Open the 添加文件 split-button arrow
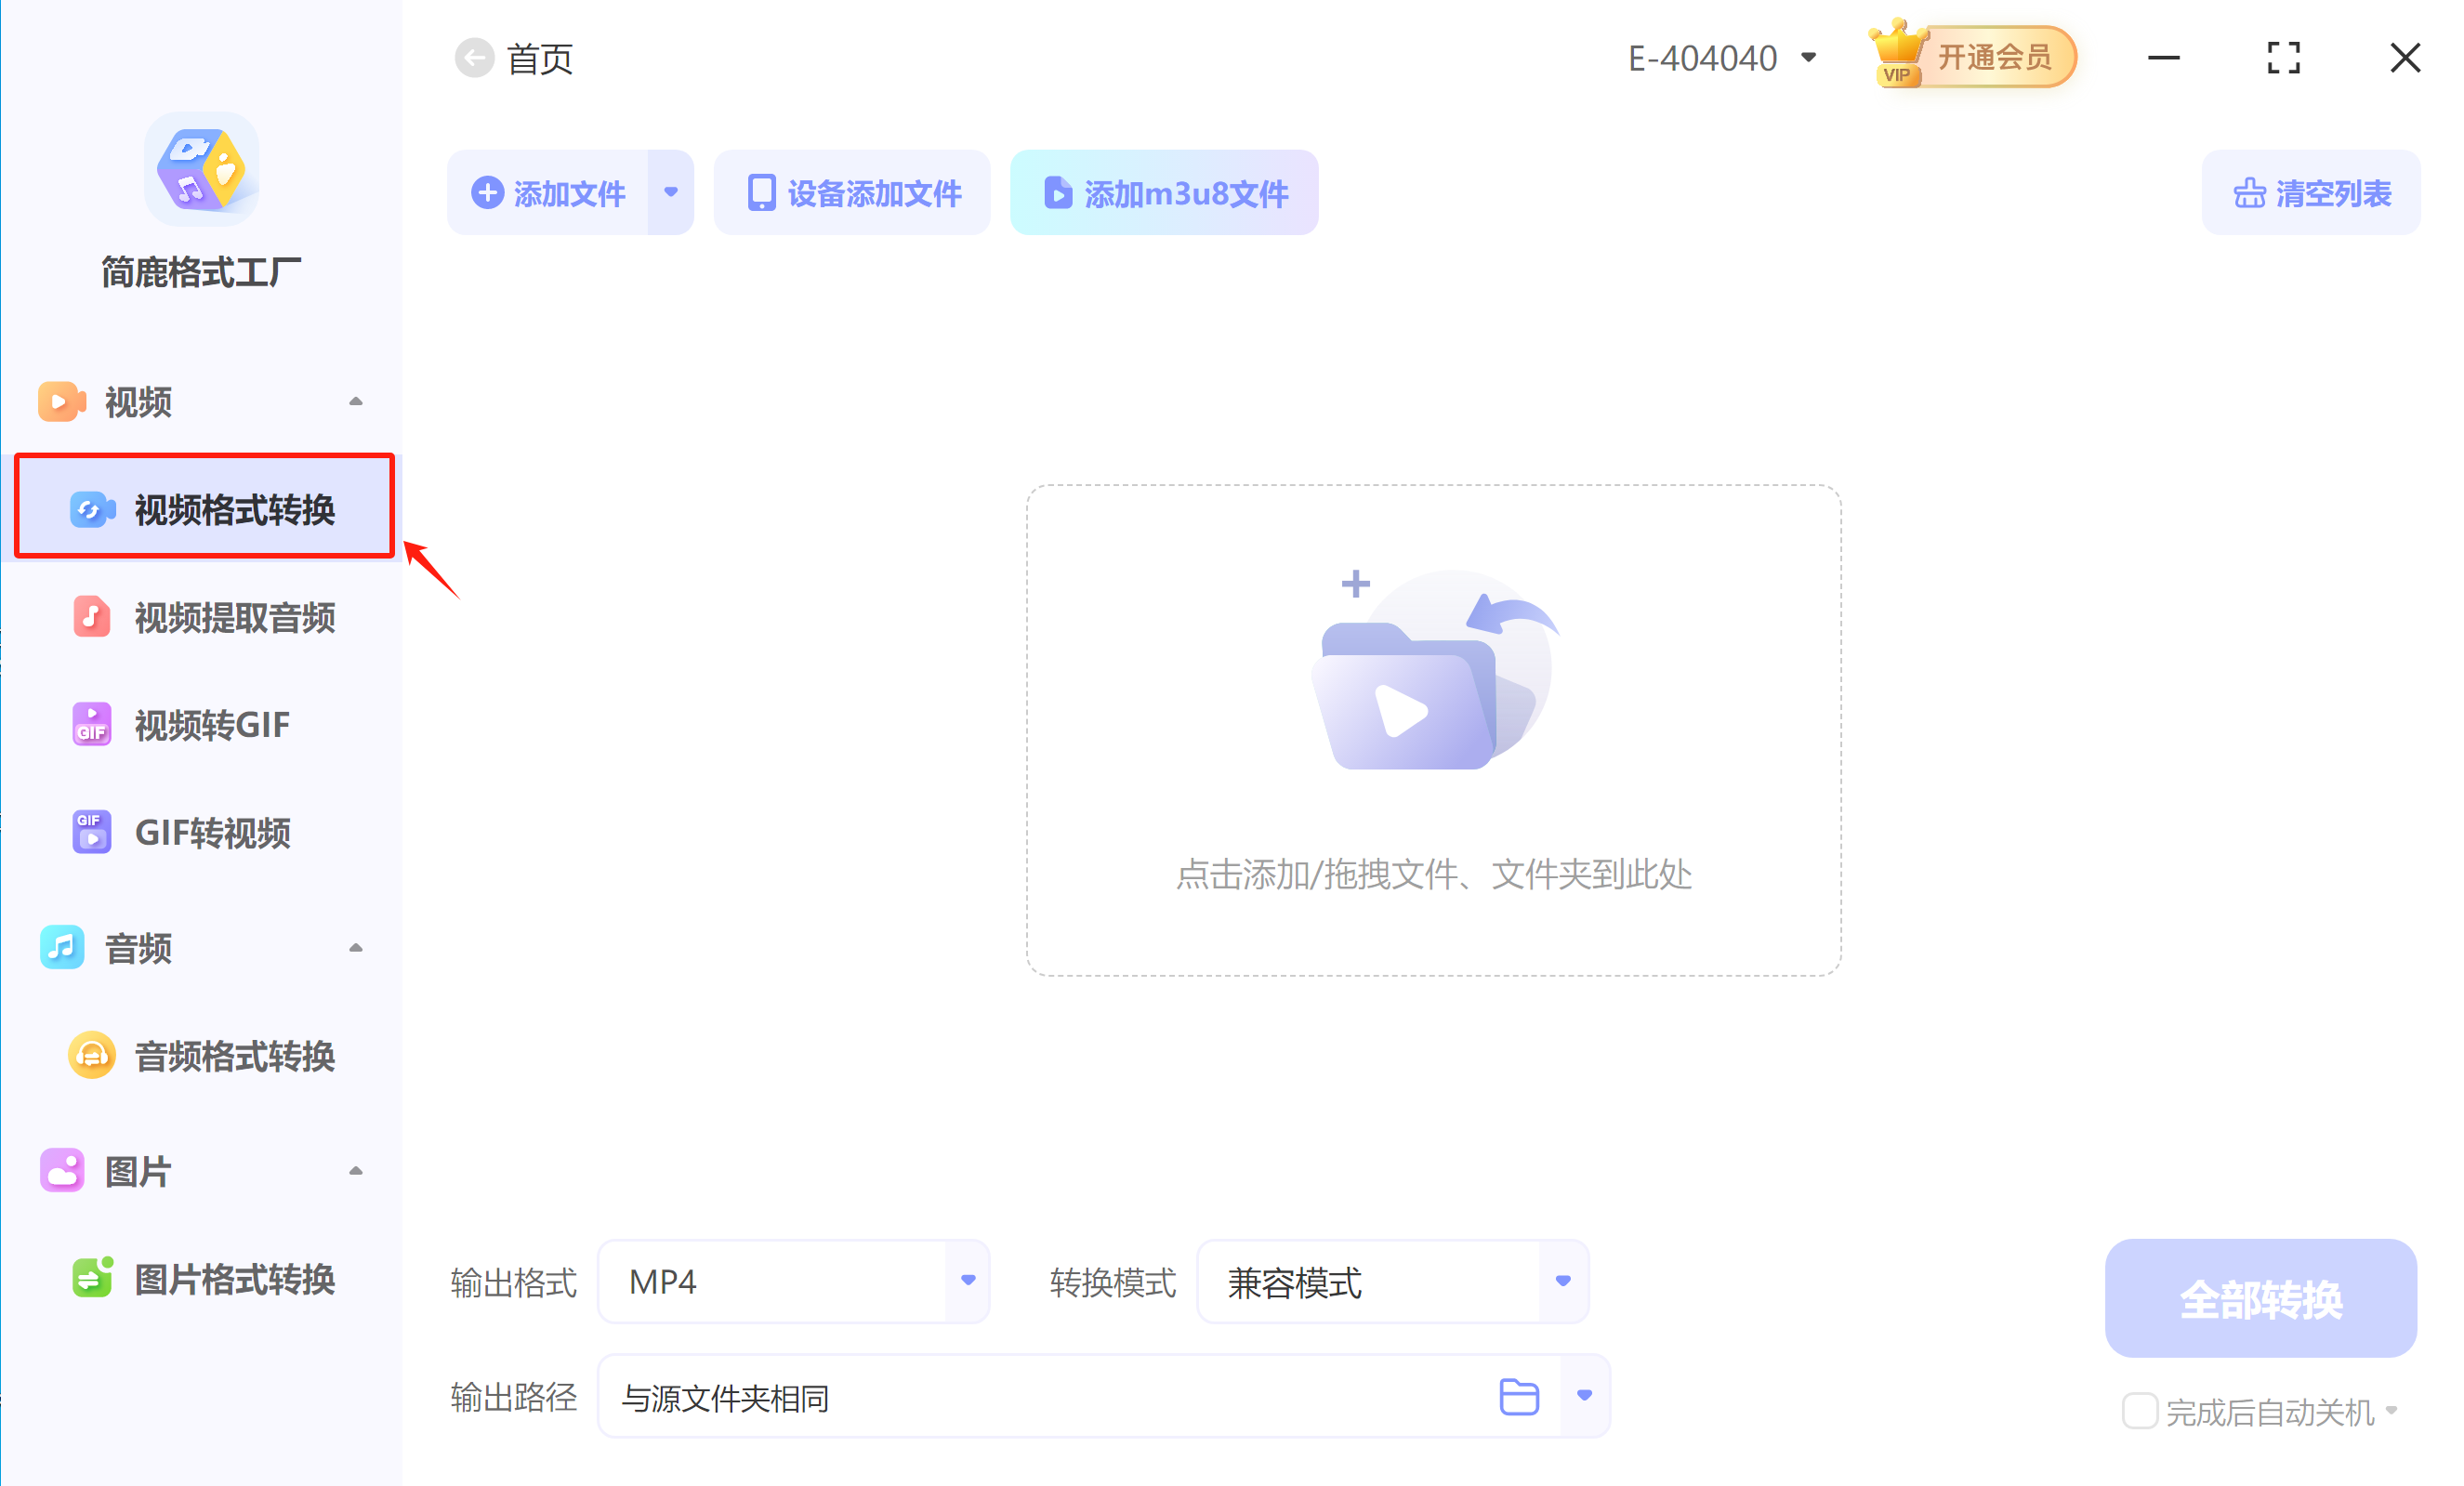2464x1486 pixels. pyautogui.click(x=671, y=192)
